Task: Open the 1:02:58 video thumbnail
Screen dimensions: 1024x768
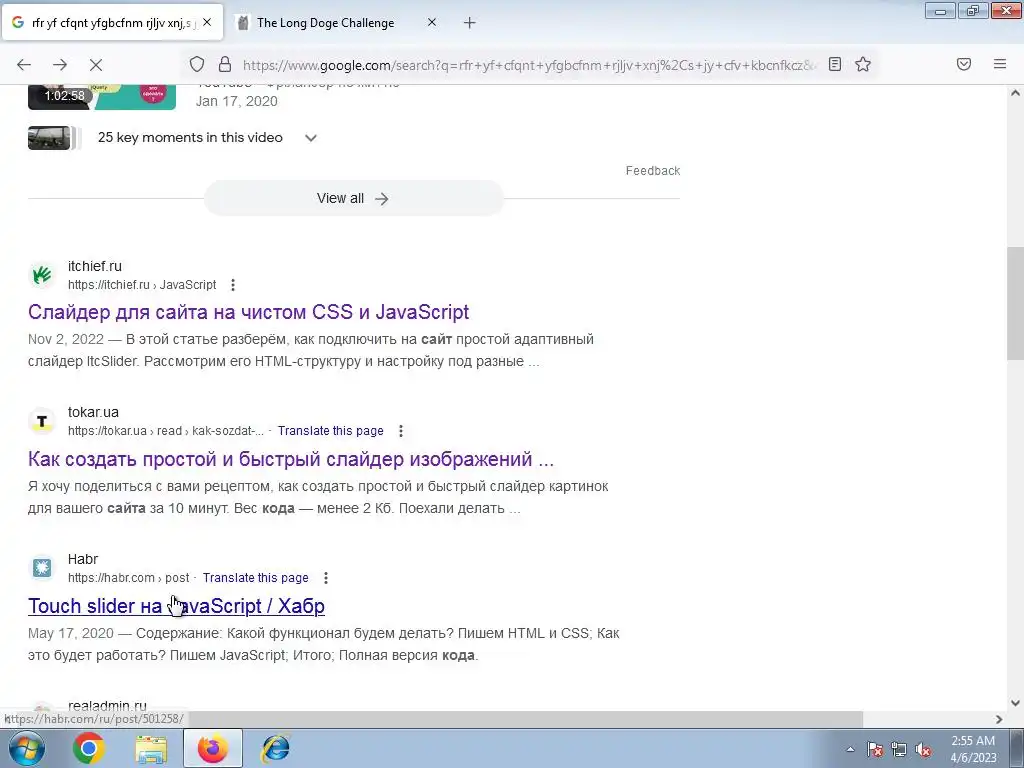Action: coord(102,97)
